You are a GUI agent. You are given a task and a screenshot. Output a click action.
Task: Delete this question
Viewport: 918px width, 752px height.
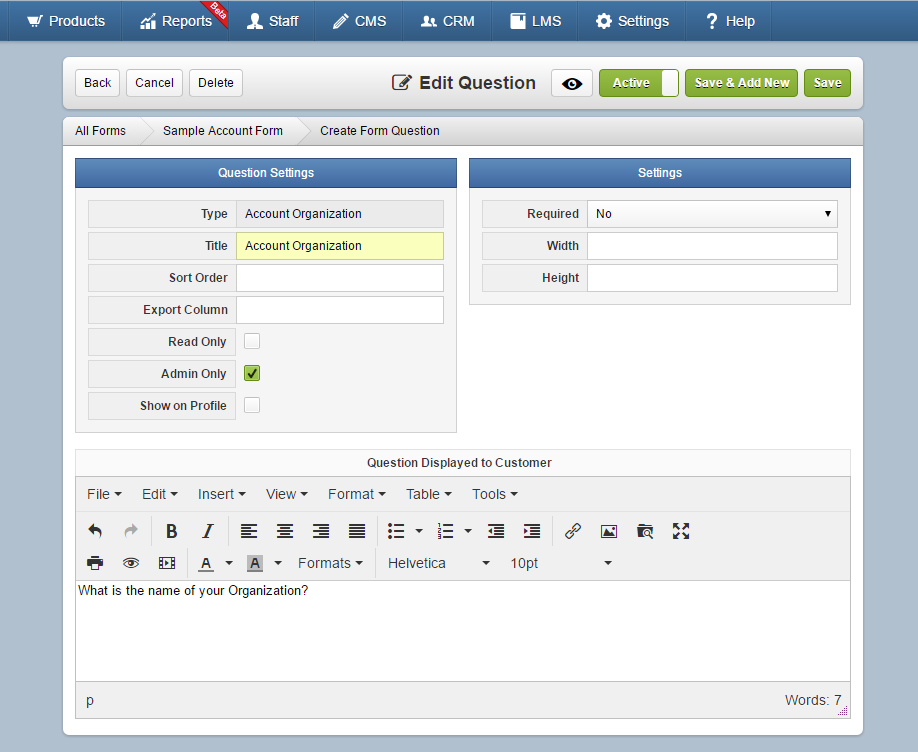pyautogui.click(x=215, y=83)
